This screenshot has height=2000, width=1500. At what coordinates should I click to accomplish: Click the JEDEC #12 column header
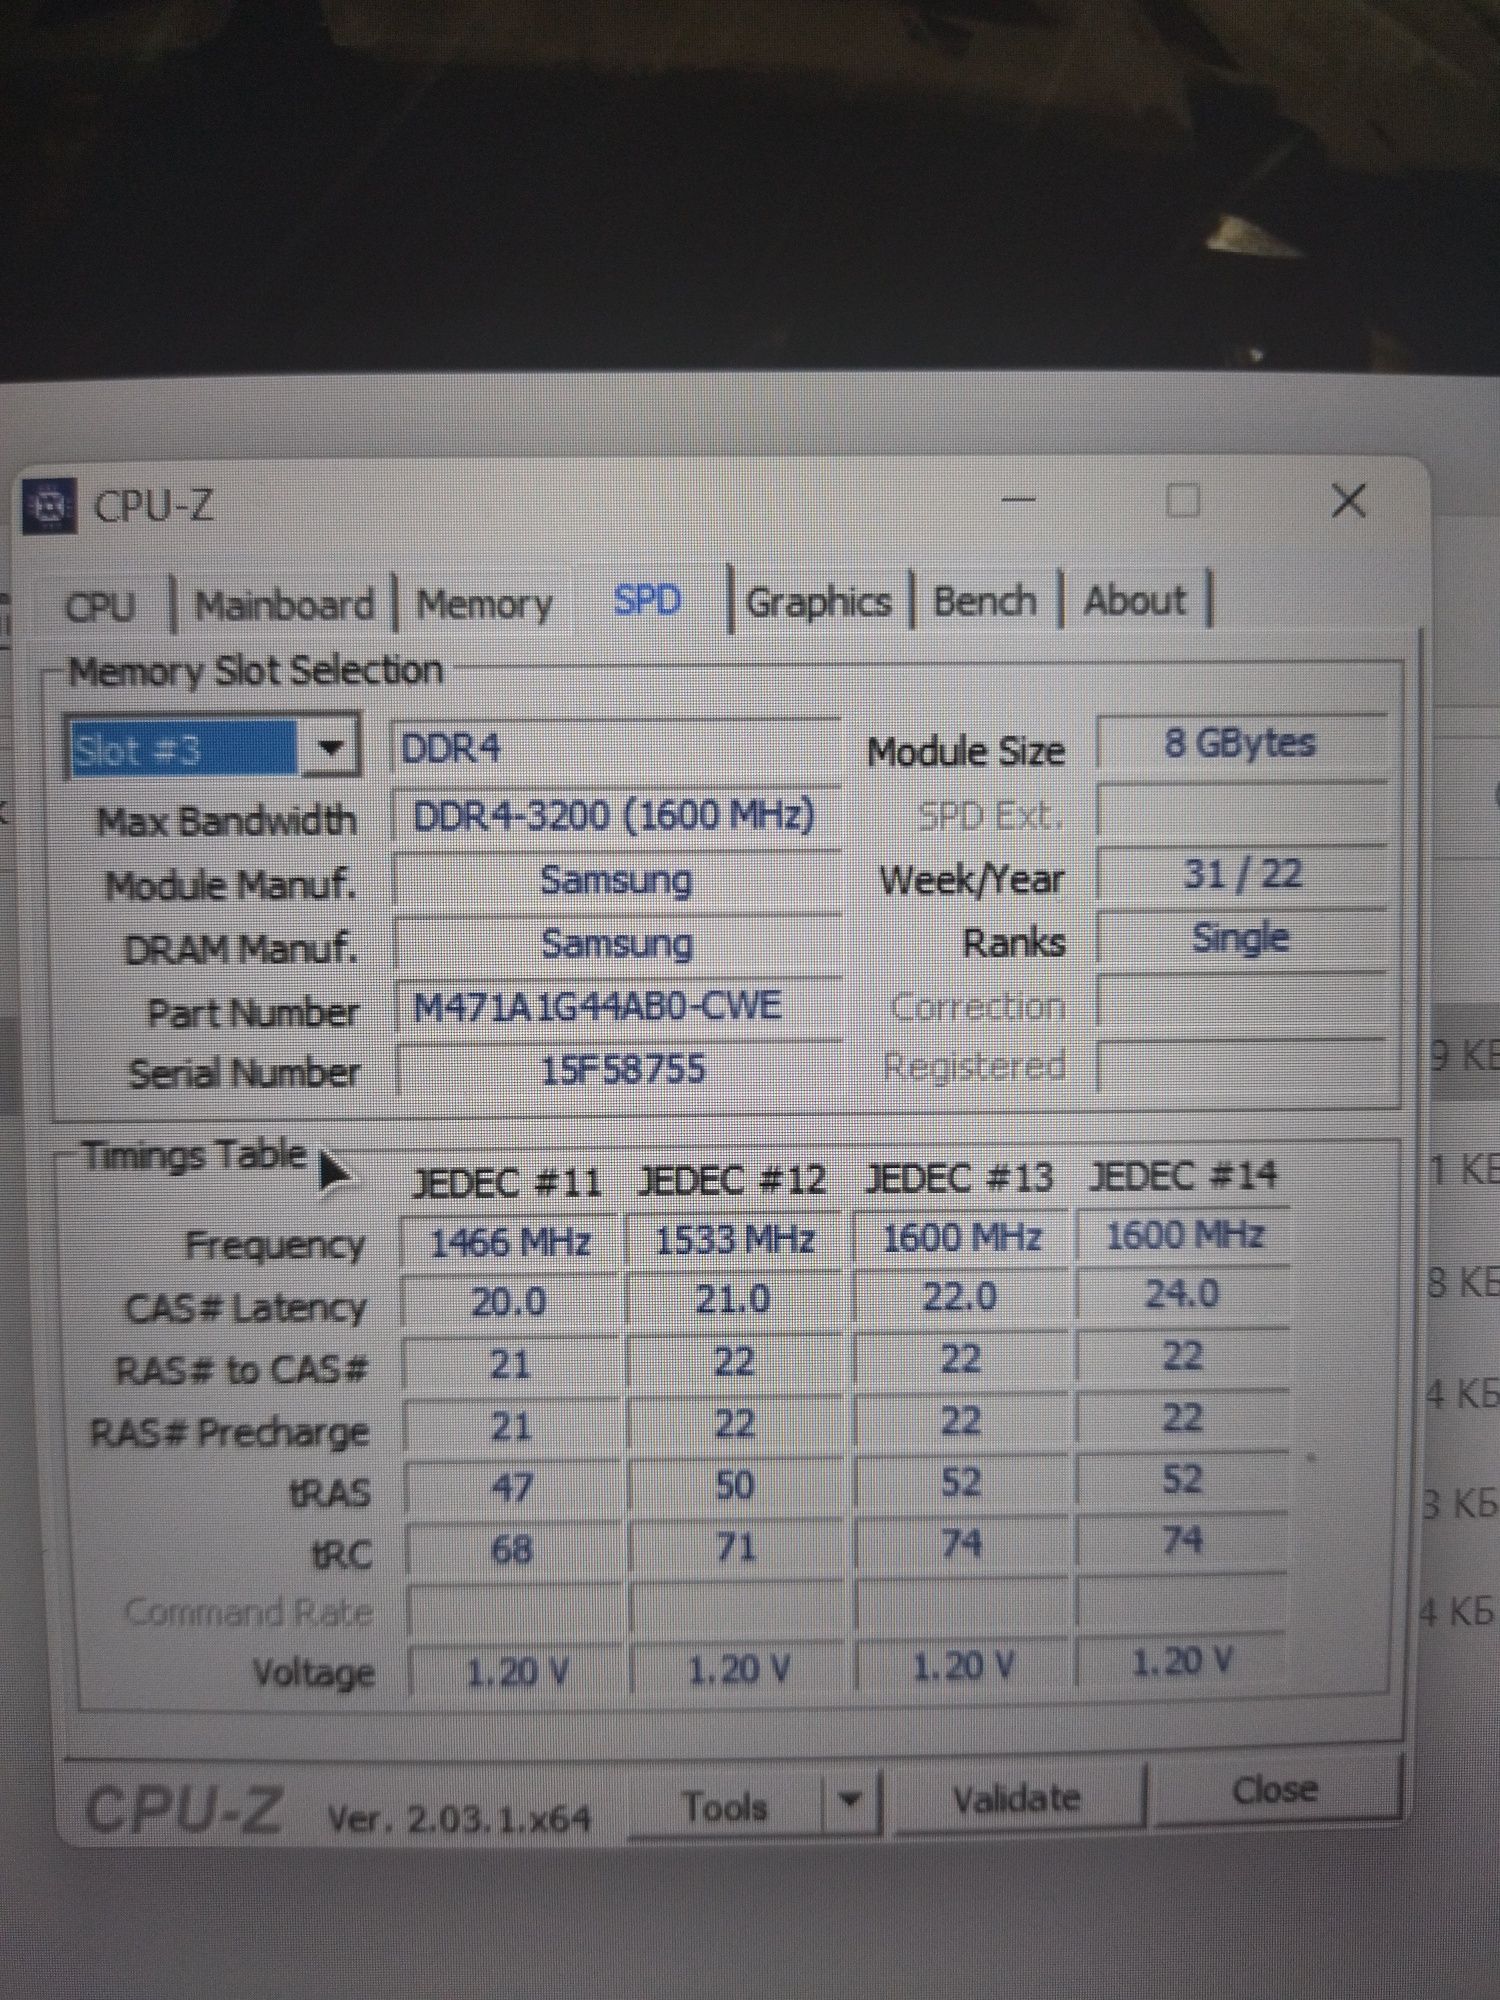733,1180
